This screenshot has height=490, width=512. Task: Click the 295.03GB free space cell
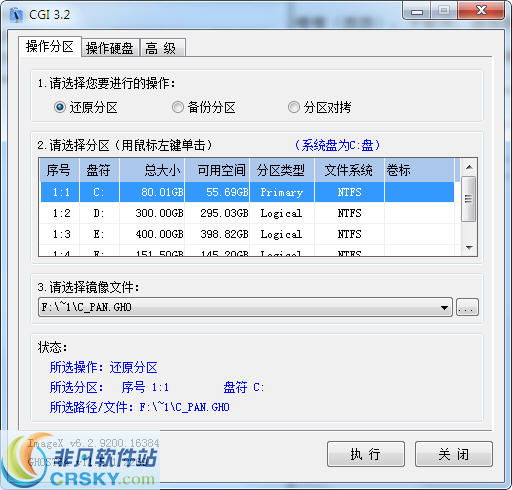coord(217,213)
